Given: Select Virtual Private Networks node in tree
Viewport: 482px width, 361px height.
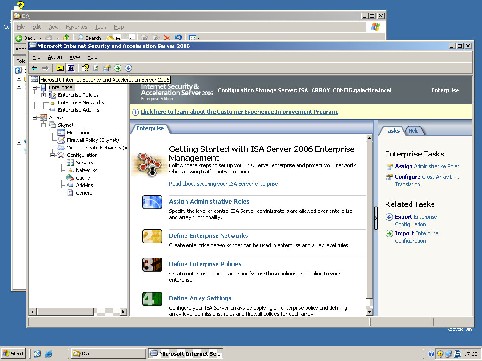Looking at the screenshot, I should (x=97, y=148).
